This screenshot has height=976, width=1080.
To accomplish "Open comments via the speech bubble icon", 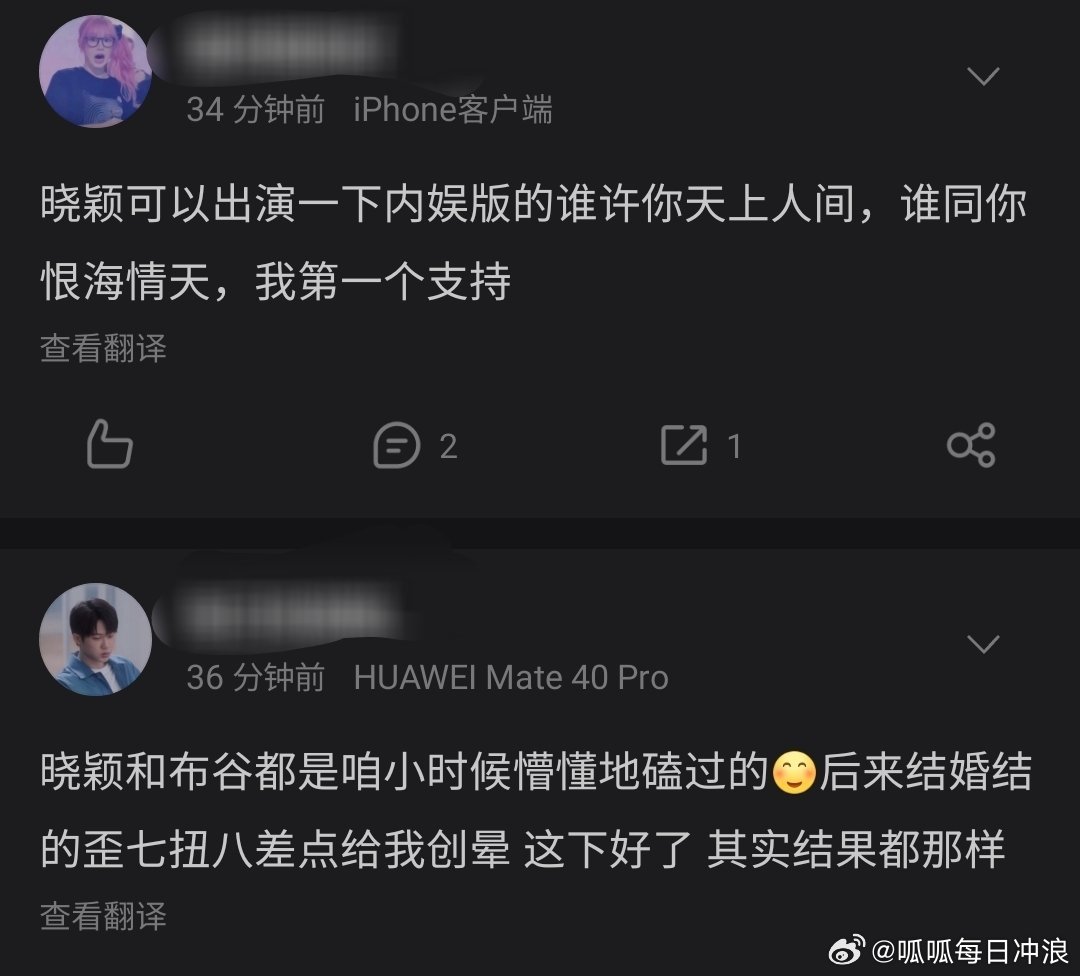I will pyautogui.click(x=396, y=446).
